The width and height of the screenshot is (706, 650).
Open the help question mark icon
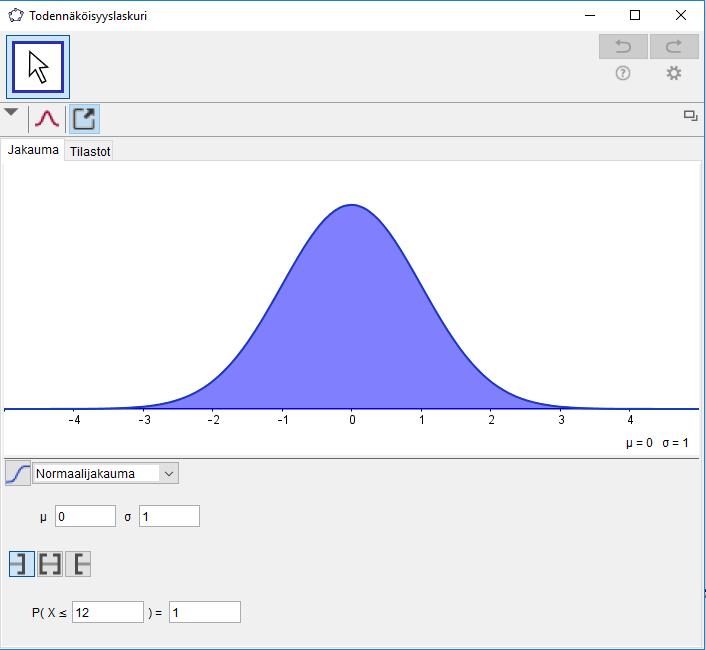coord(623,73)
